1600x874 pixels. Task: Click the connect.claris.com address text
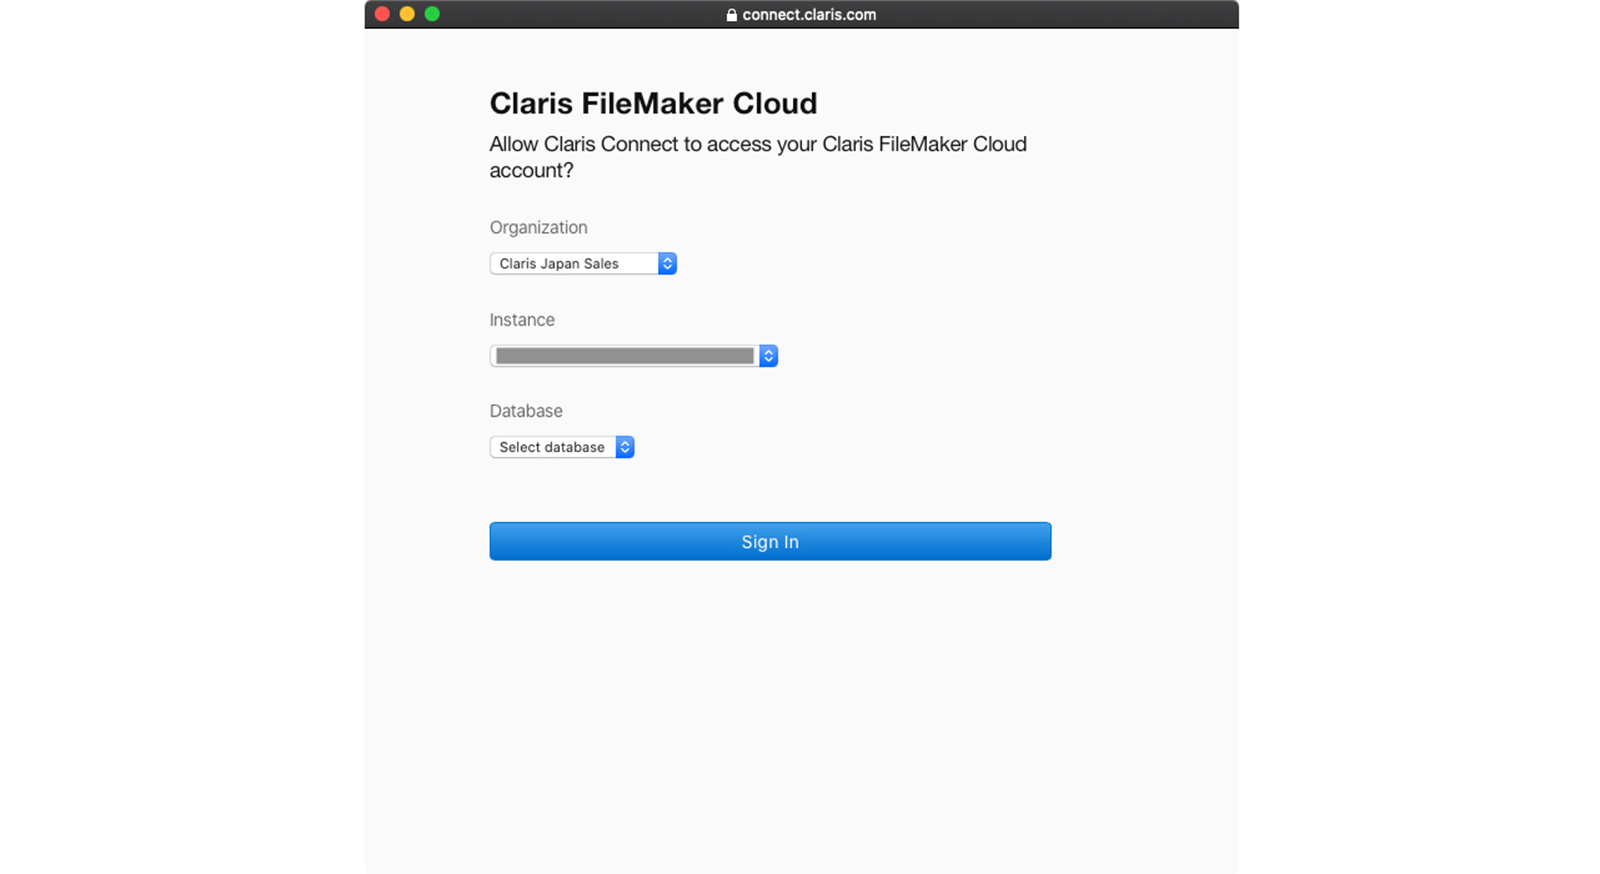[809, 15]
